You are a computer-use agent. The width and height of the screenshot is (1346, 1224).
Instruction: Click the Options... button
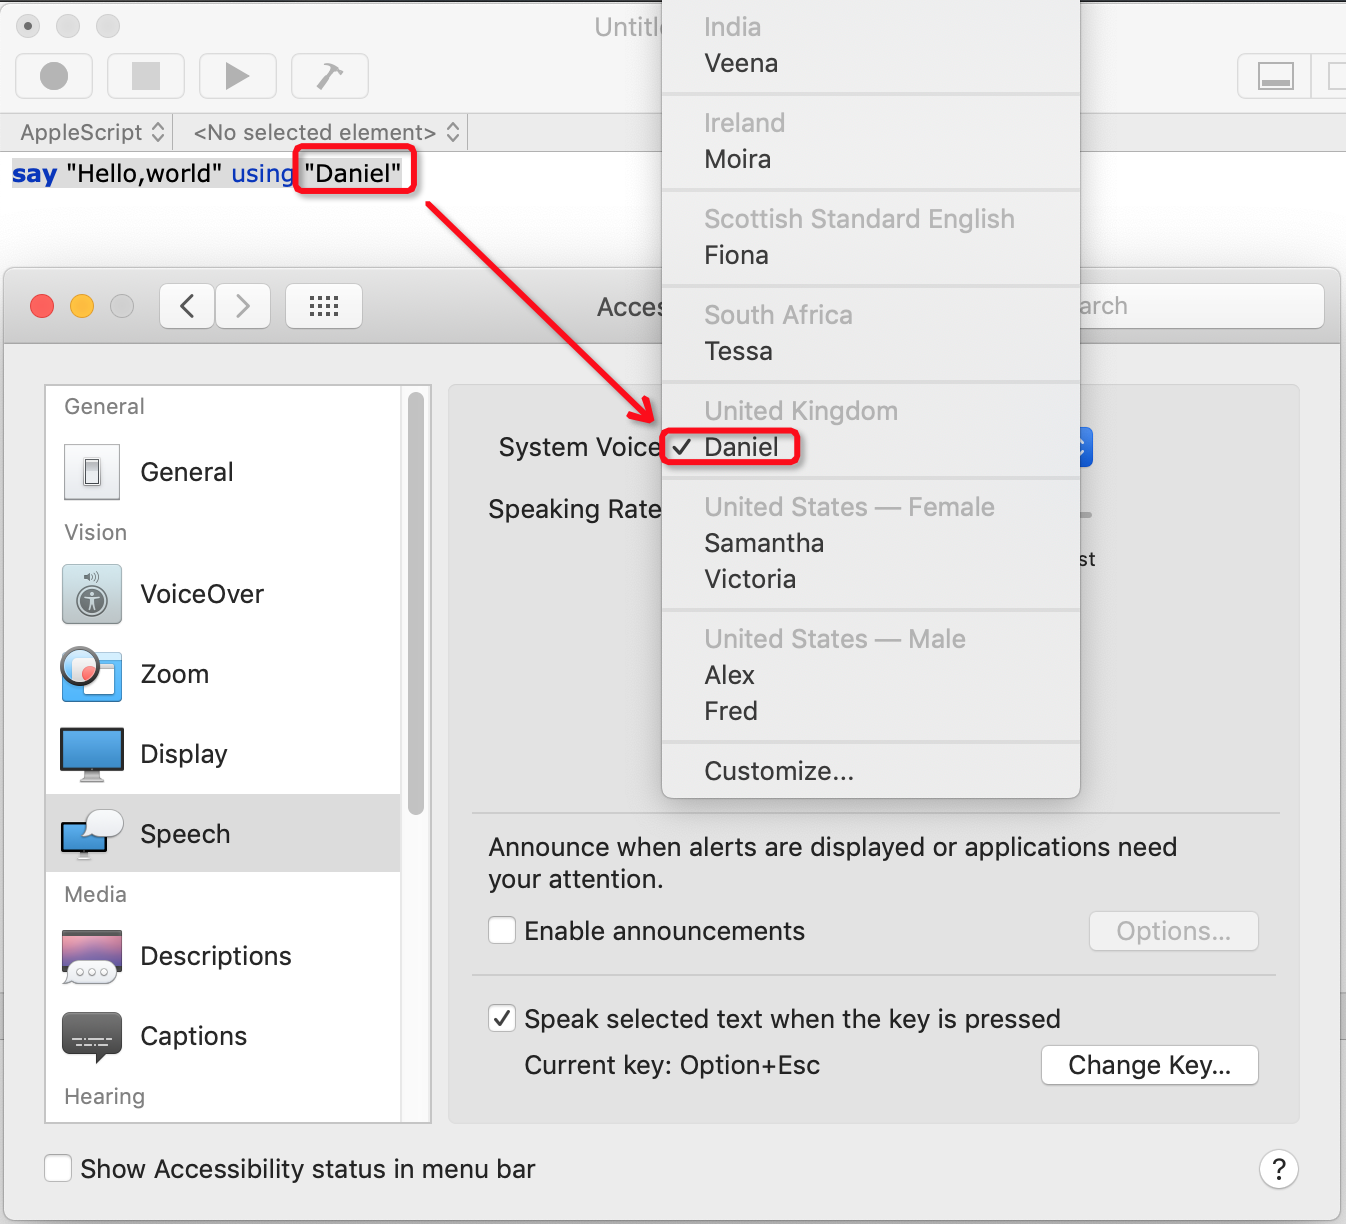tap(1174, 931)
